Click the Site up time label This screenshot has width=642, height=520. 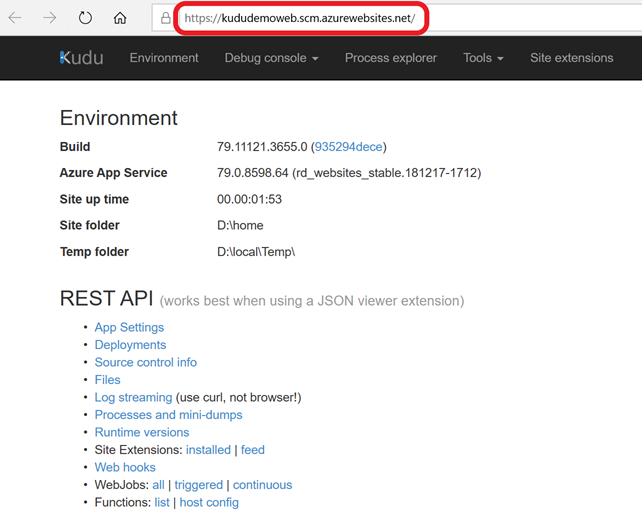pyautogui.click(x=94, y=199)
